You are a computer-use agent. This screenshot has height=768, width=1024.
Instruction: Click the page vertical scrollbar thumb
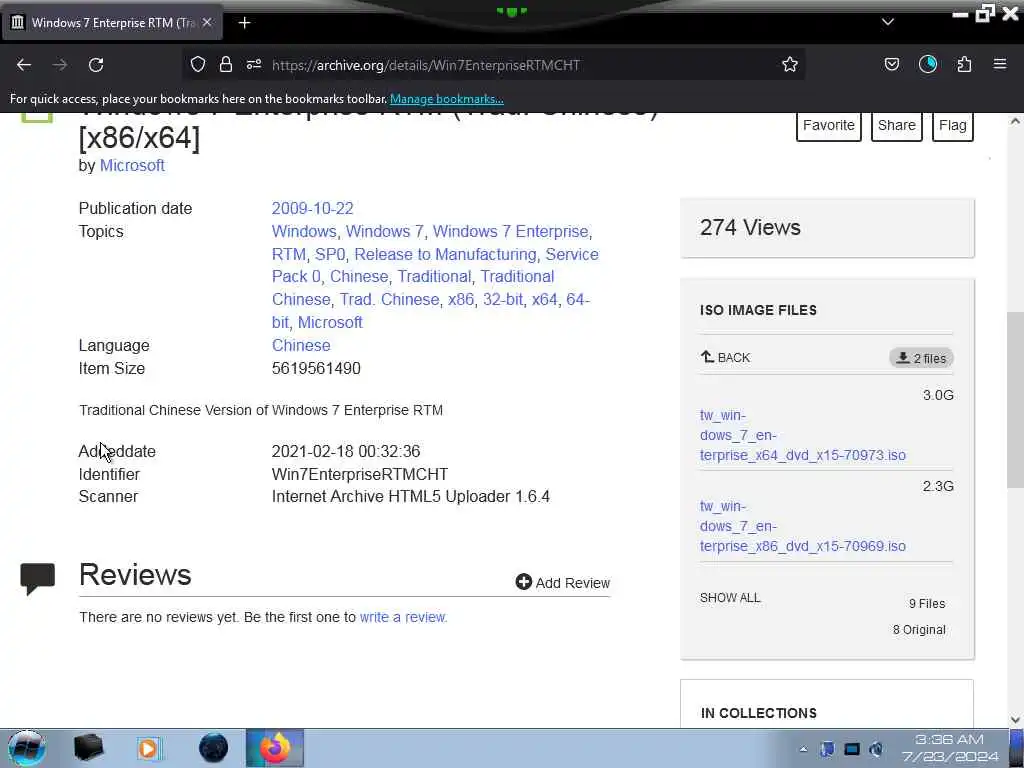(1015, 400)
